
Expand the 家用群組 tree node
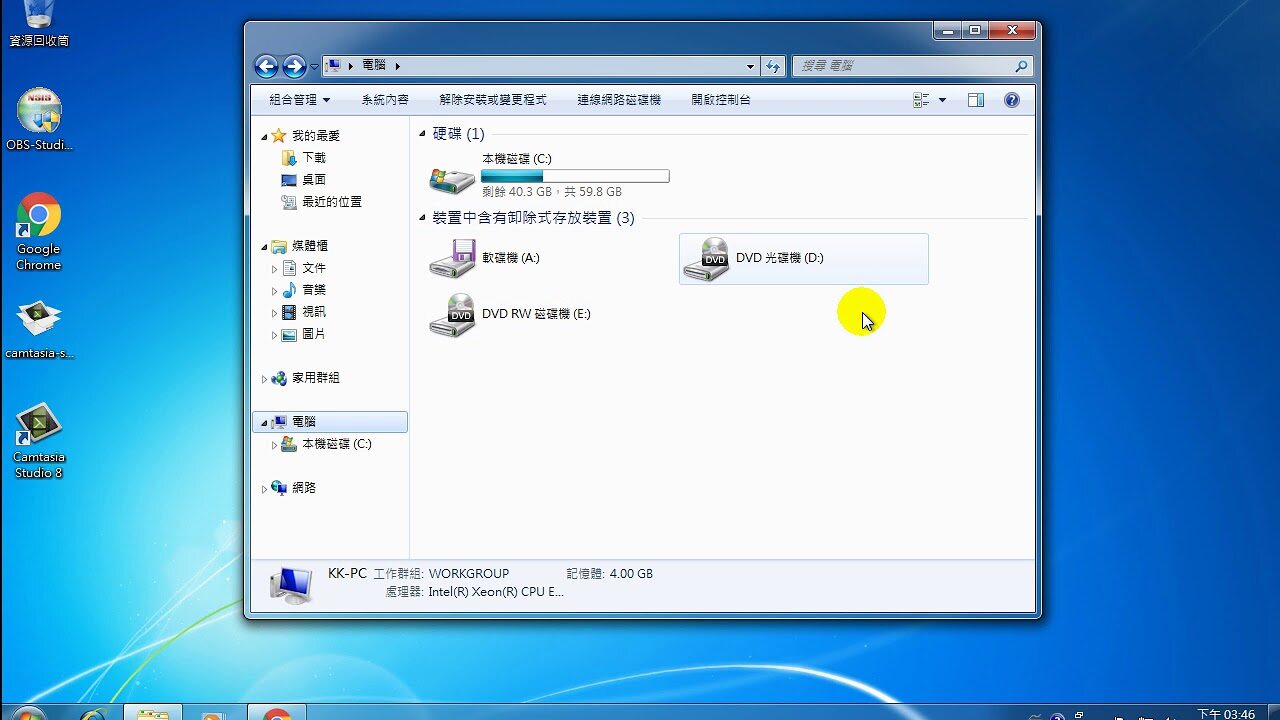pos(264,379)
